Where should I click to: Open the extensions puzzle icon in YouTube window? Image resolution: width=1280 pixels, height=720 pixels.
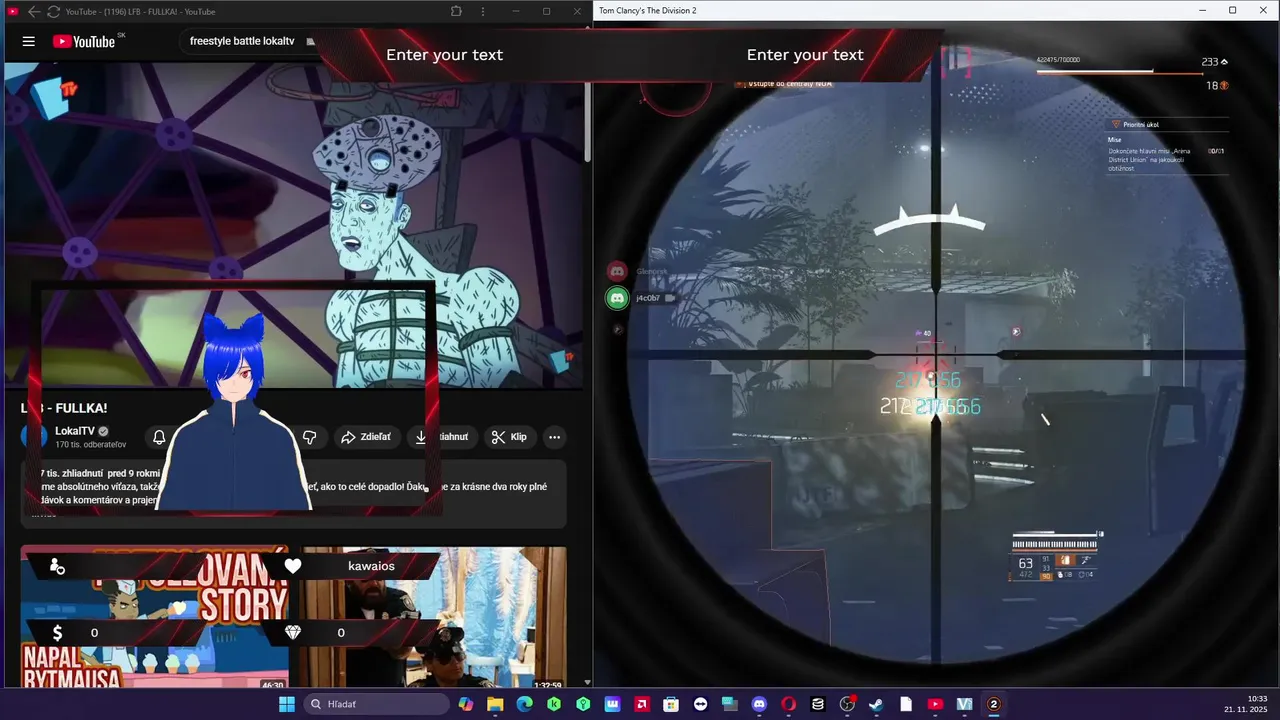456,11
